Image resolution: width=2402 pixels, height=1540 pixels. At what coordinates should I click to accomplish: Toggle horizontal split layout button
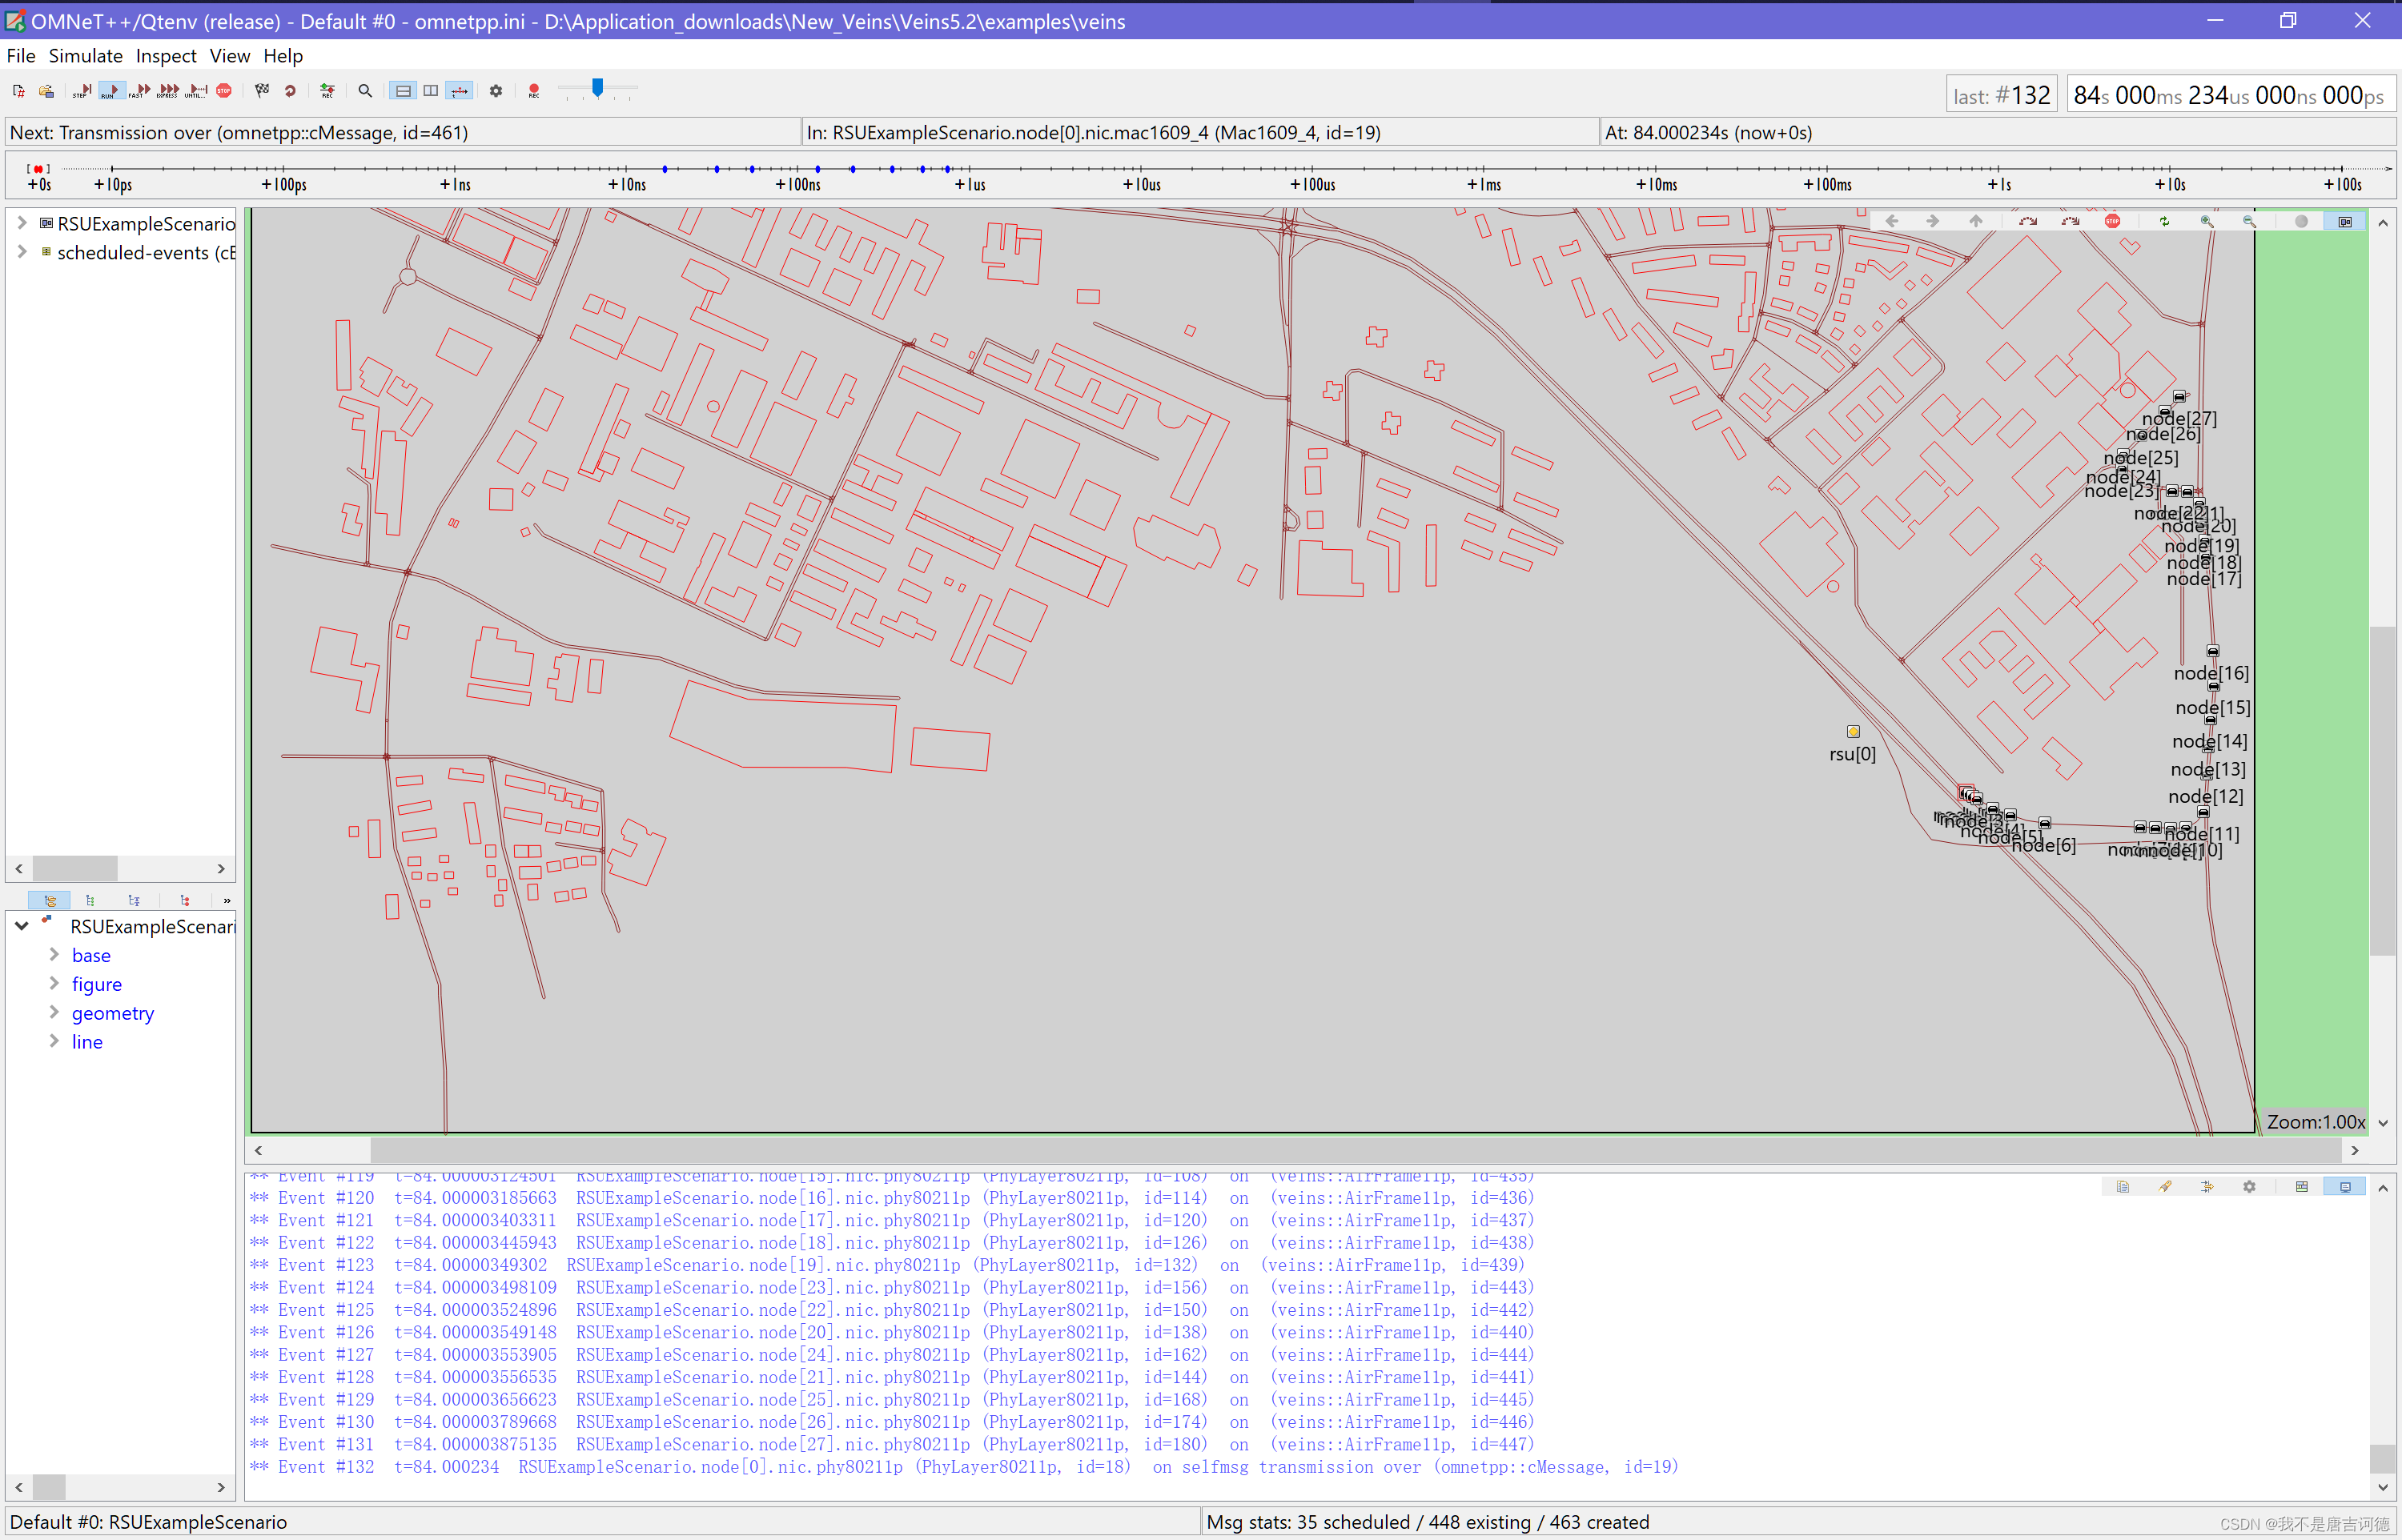403,91
